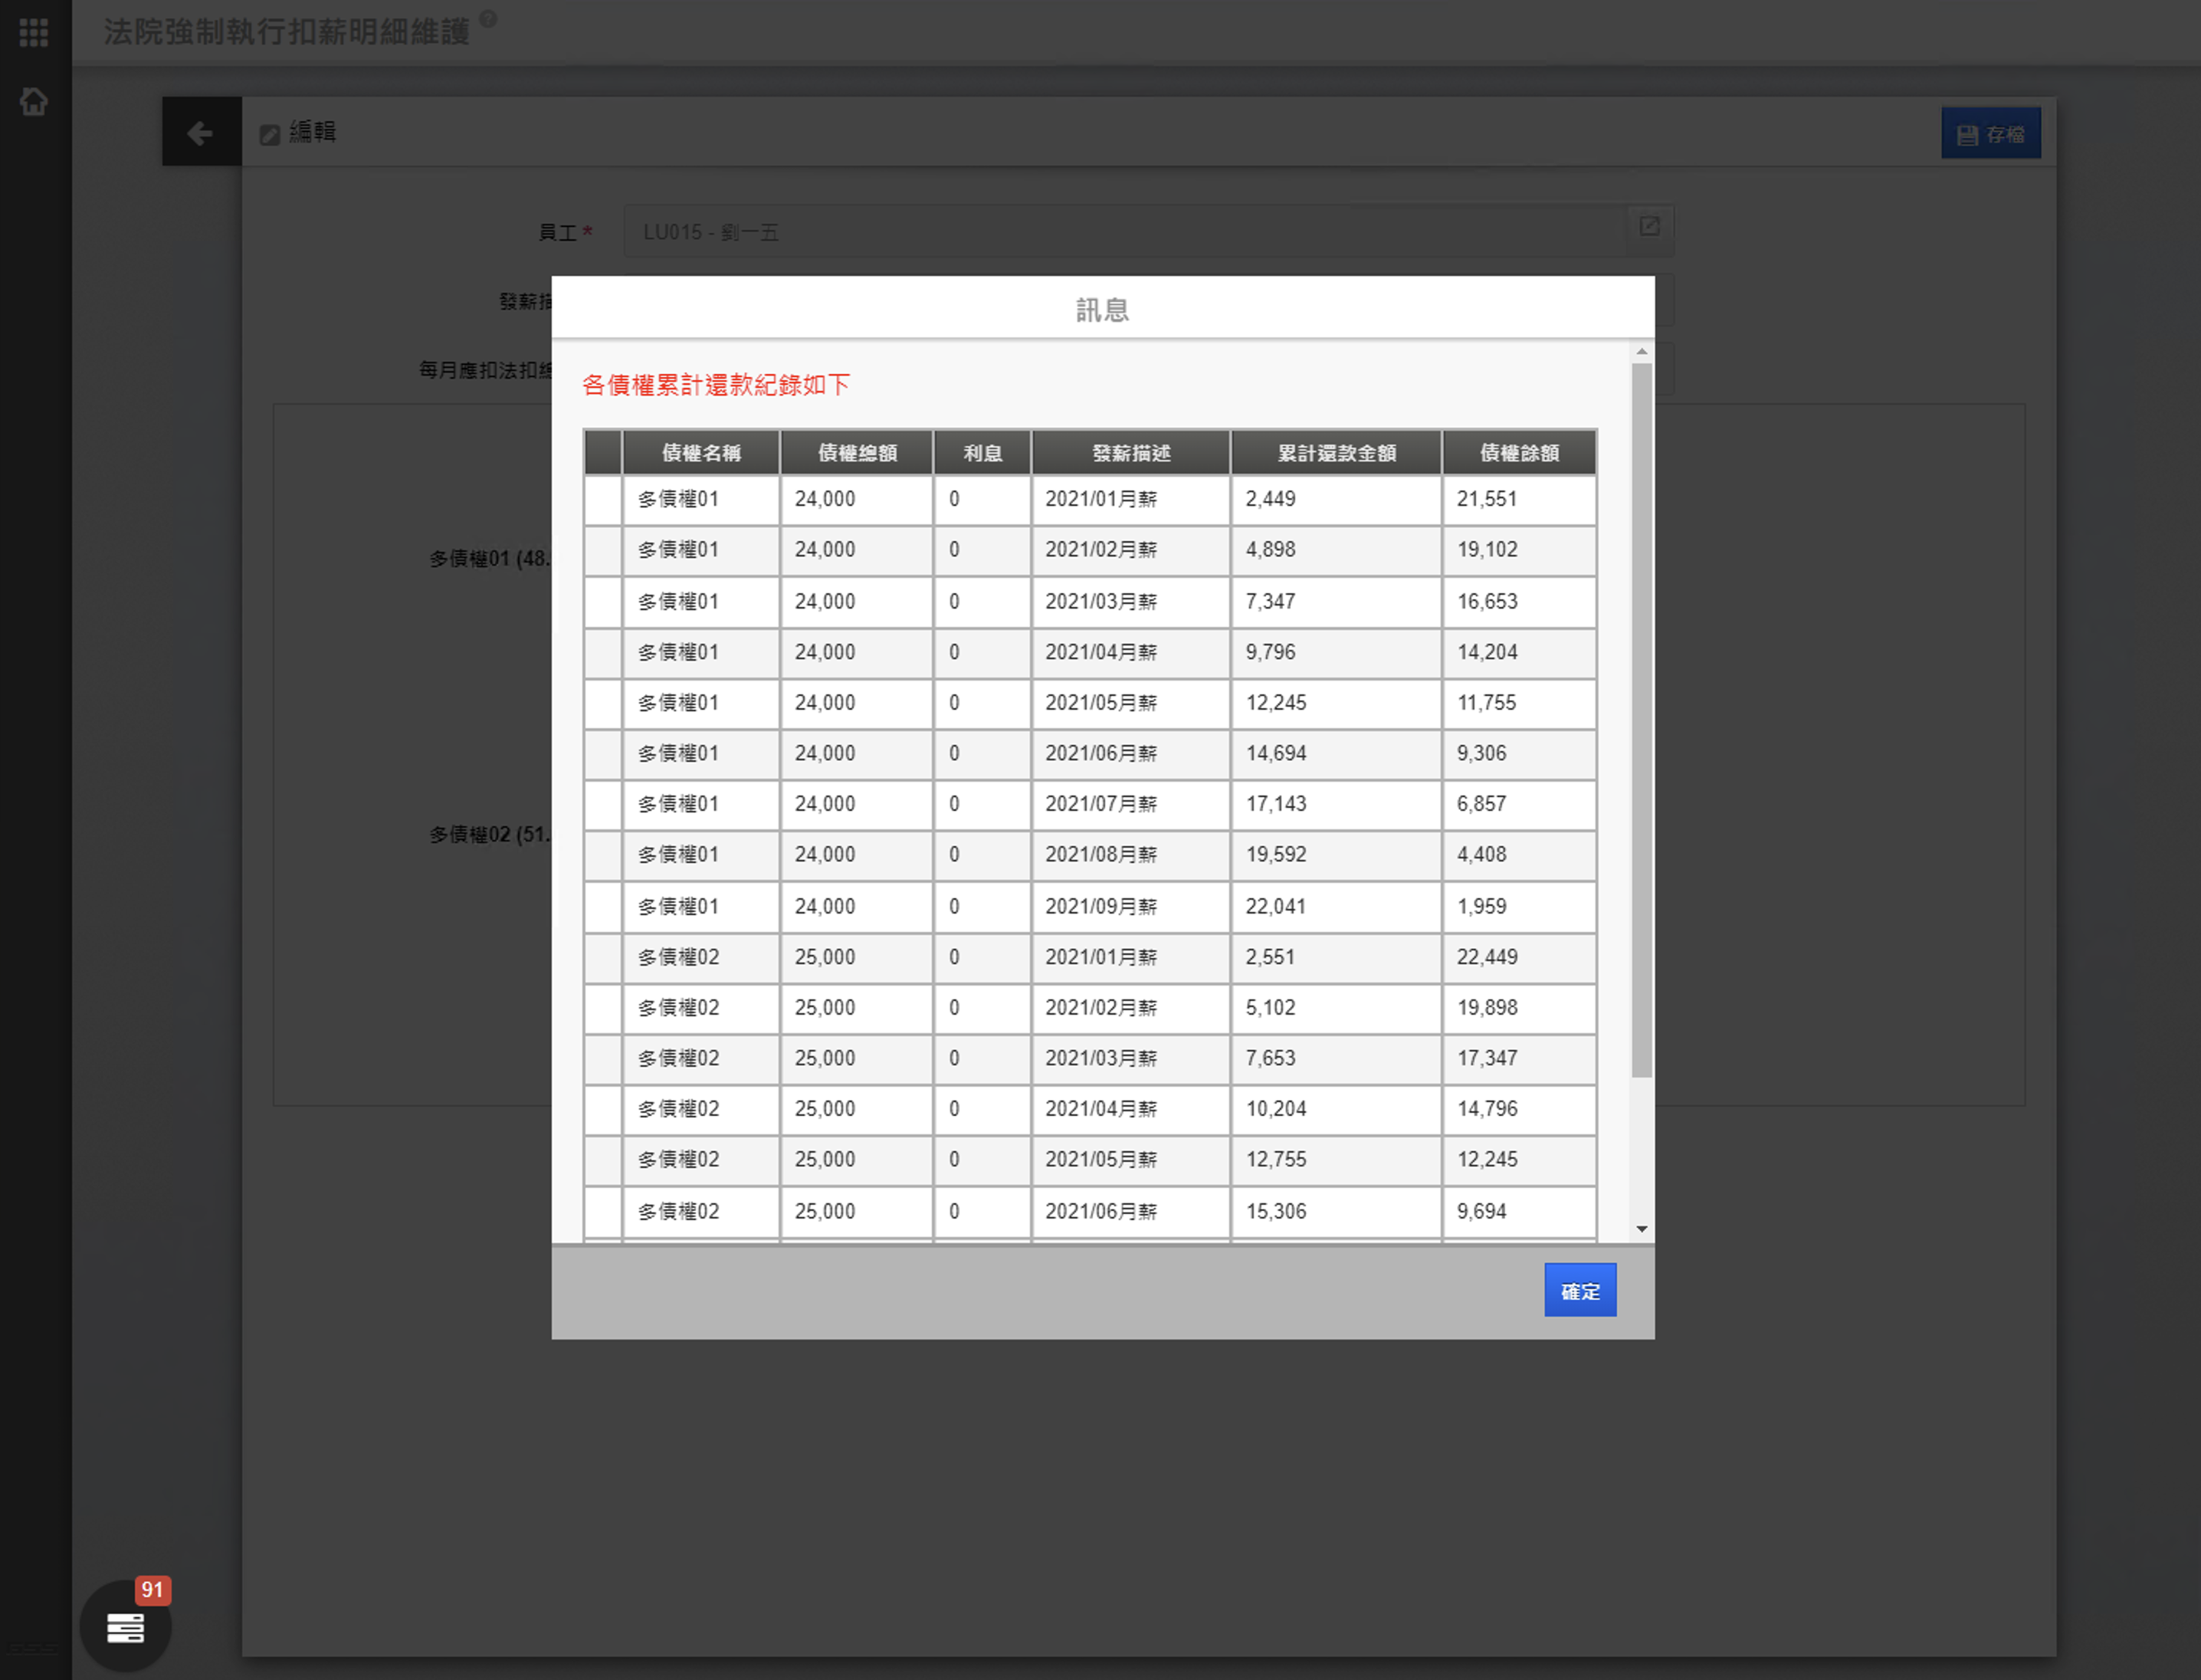2201x1680 pixels.
Task: Select row selector for 多債權02 2021/01月薪
Action: coord(603,957)
